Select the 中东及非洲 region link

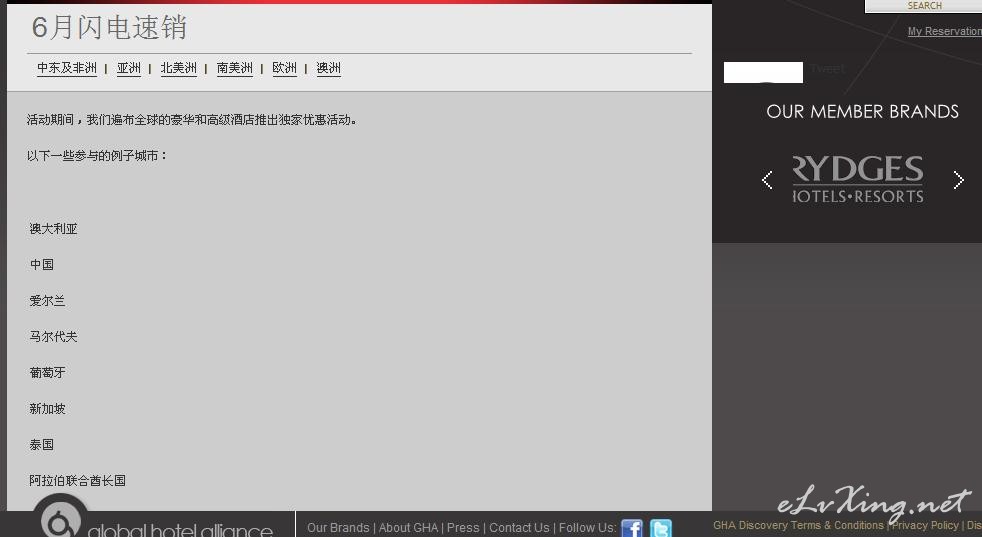(67, 68)
